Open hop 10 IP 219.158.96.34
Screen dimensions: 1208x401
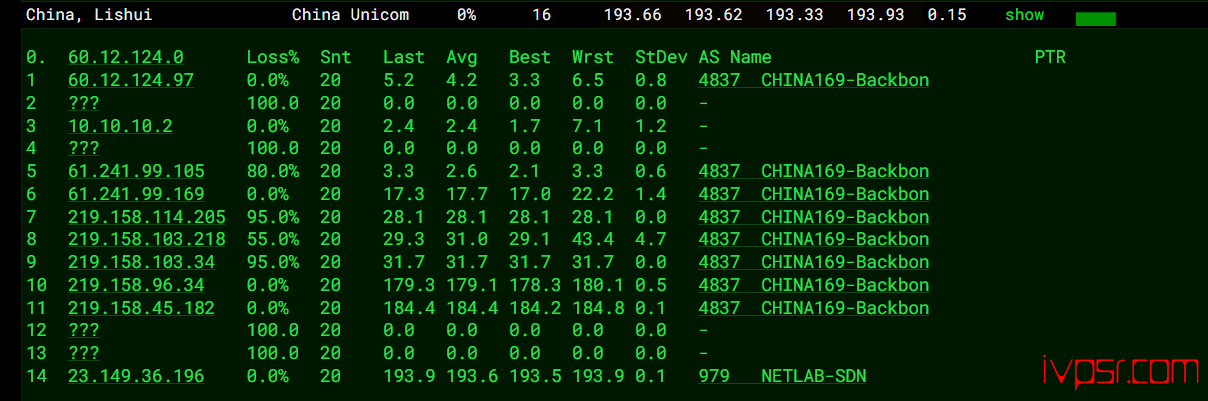[136, 285]
